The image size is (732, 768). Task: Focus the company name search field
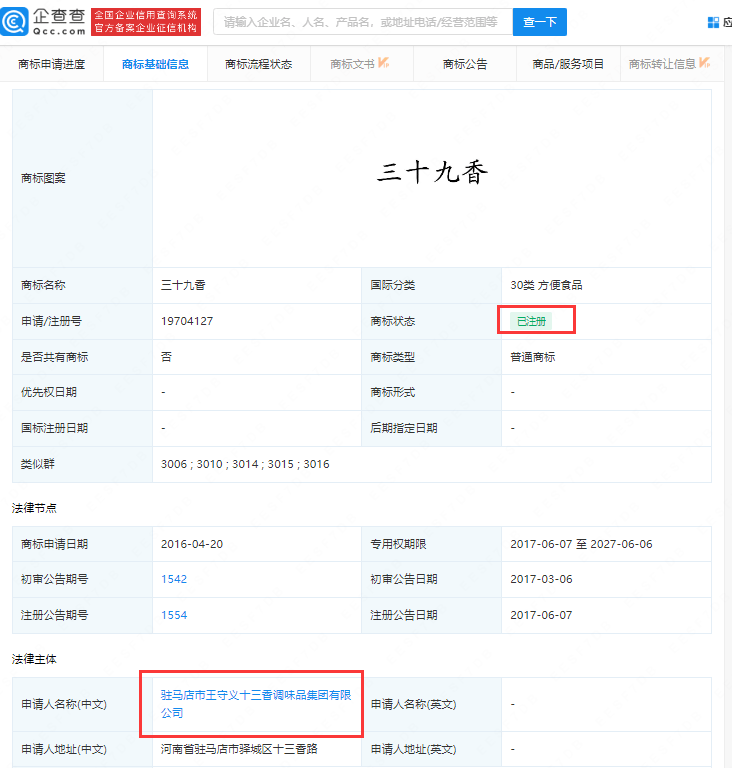click(x=363, y=22)
